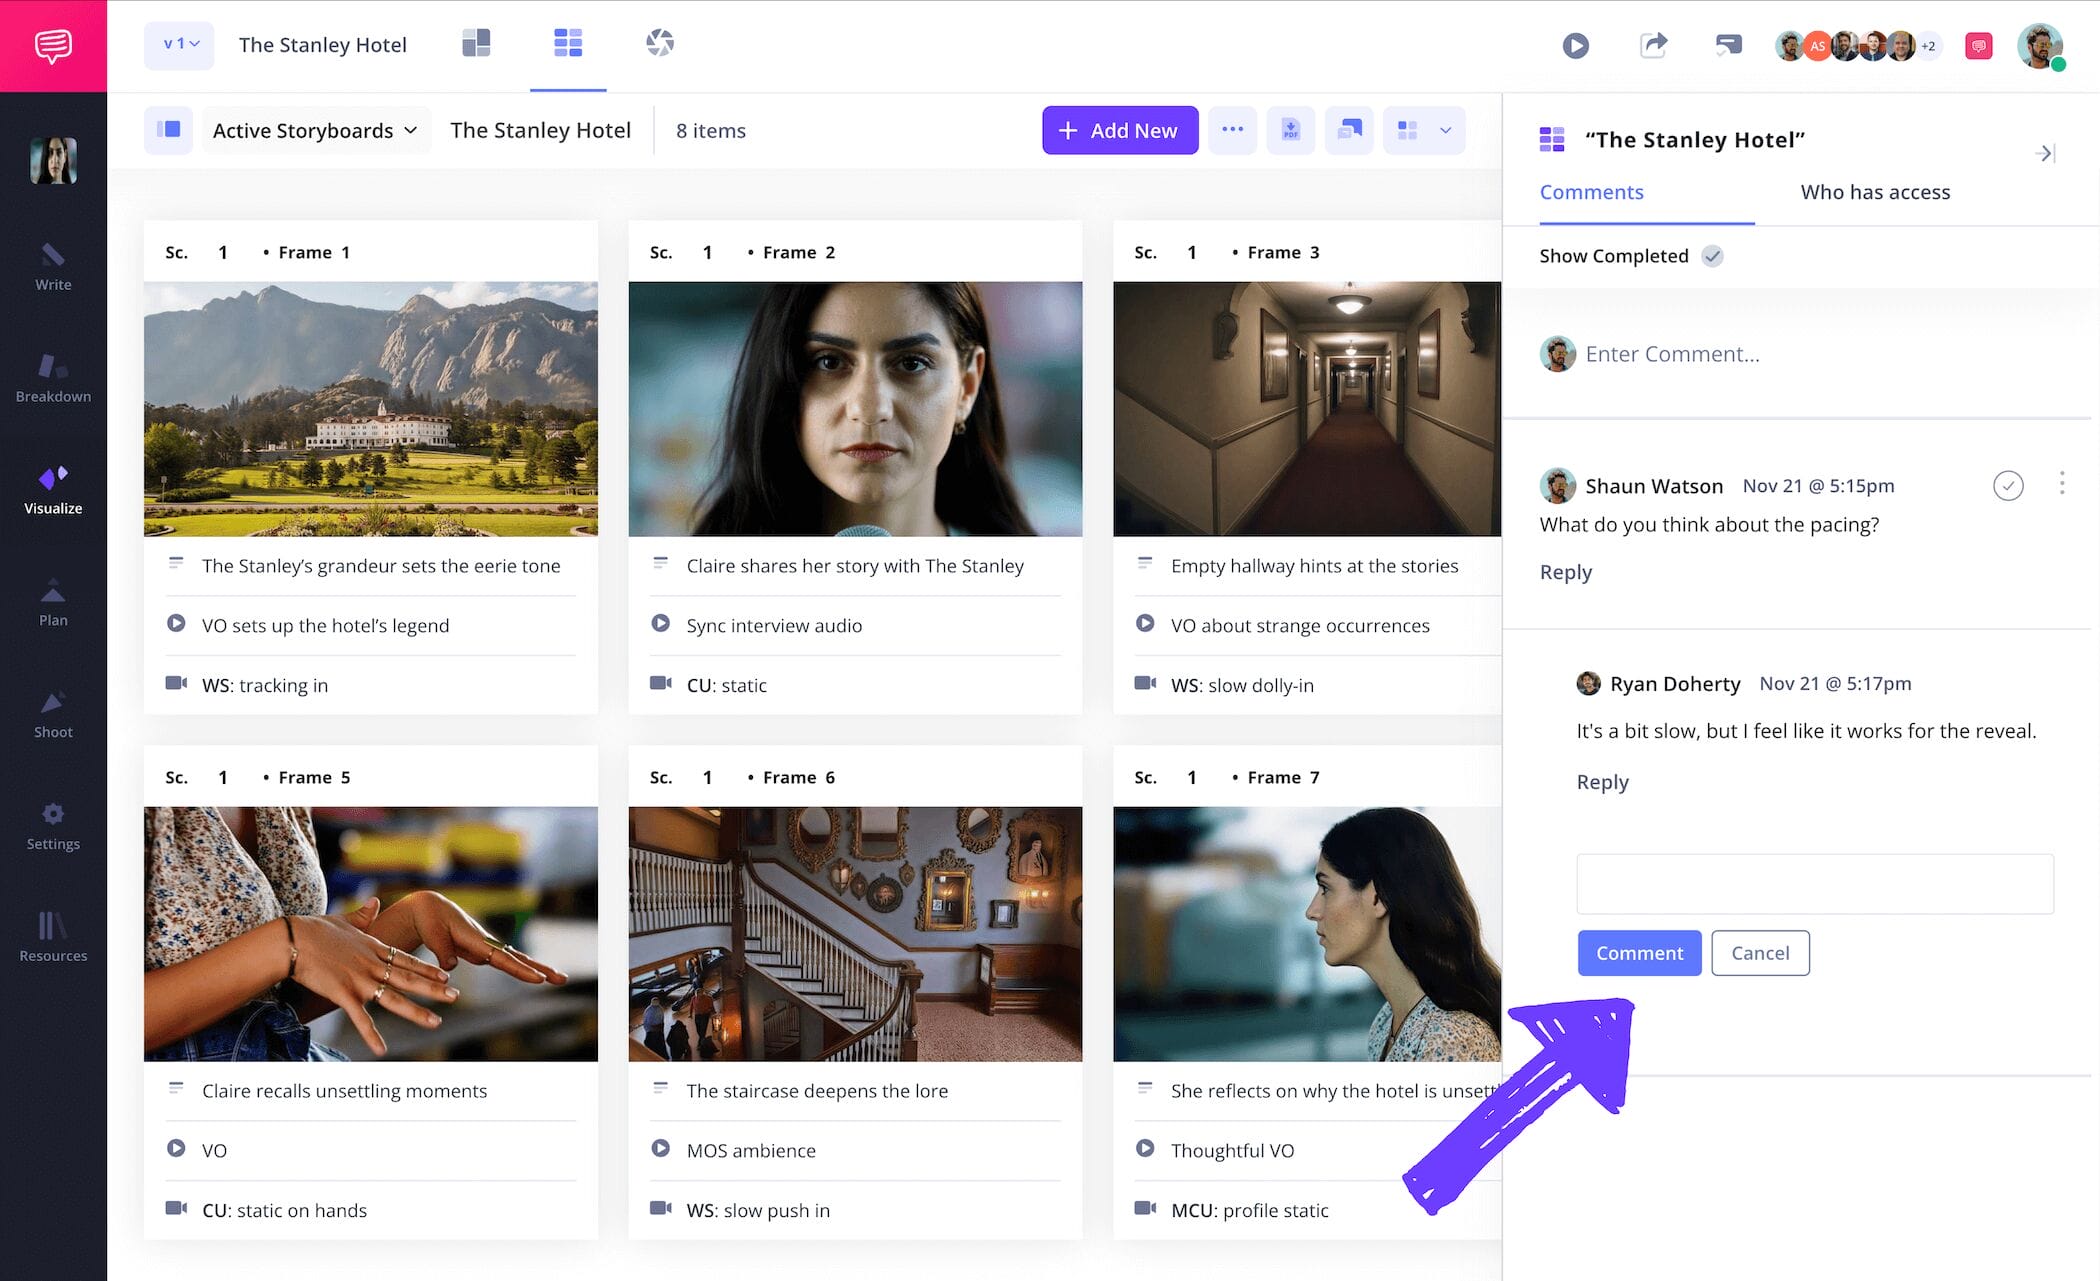The width and height of the screenshot is (2100, 1281).
Task: Select the Comments tab
Action: click(x=1591, y=192)
